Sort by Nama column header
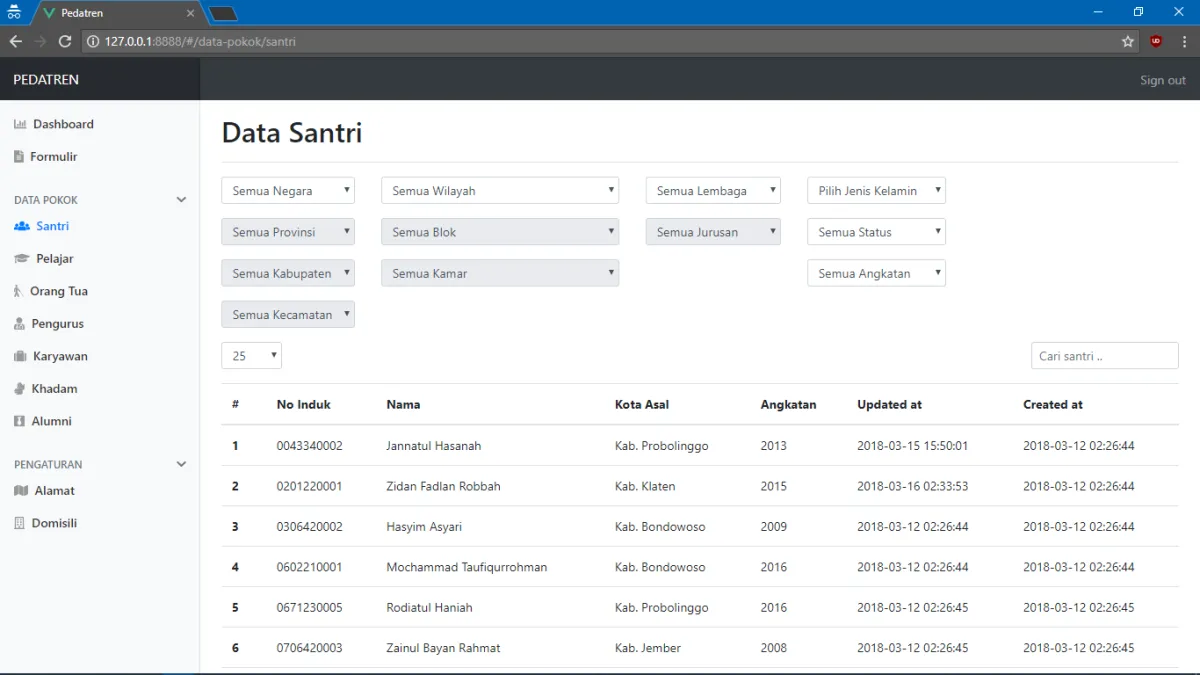The height and width of the screenshot is (675, 1200). 403,405
